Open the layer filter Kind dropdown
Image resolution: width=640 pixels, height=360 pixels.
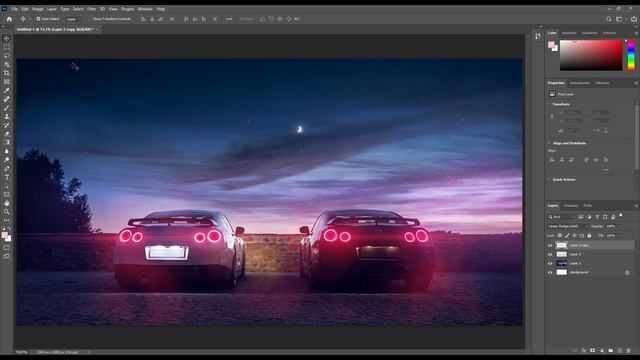pos(561,217)
